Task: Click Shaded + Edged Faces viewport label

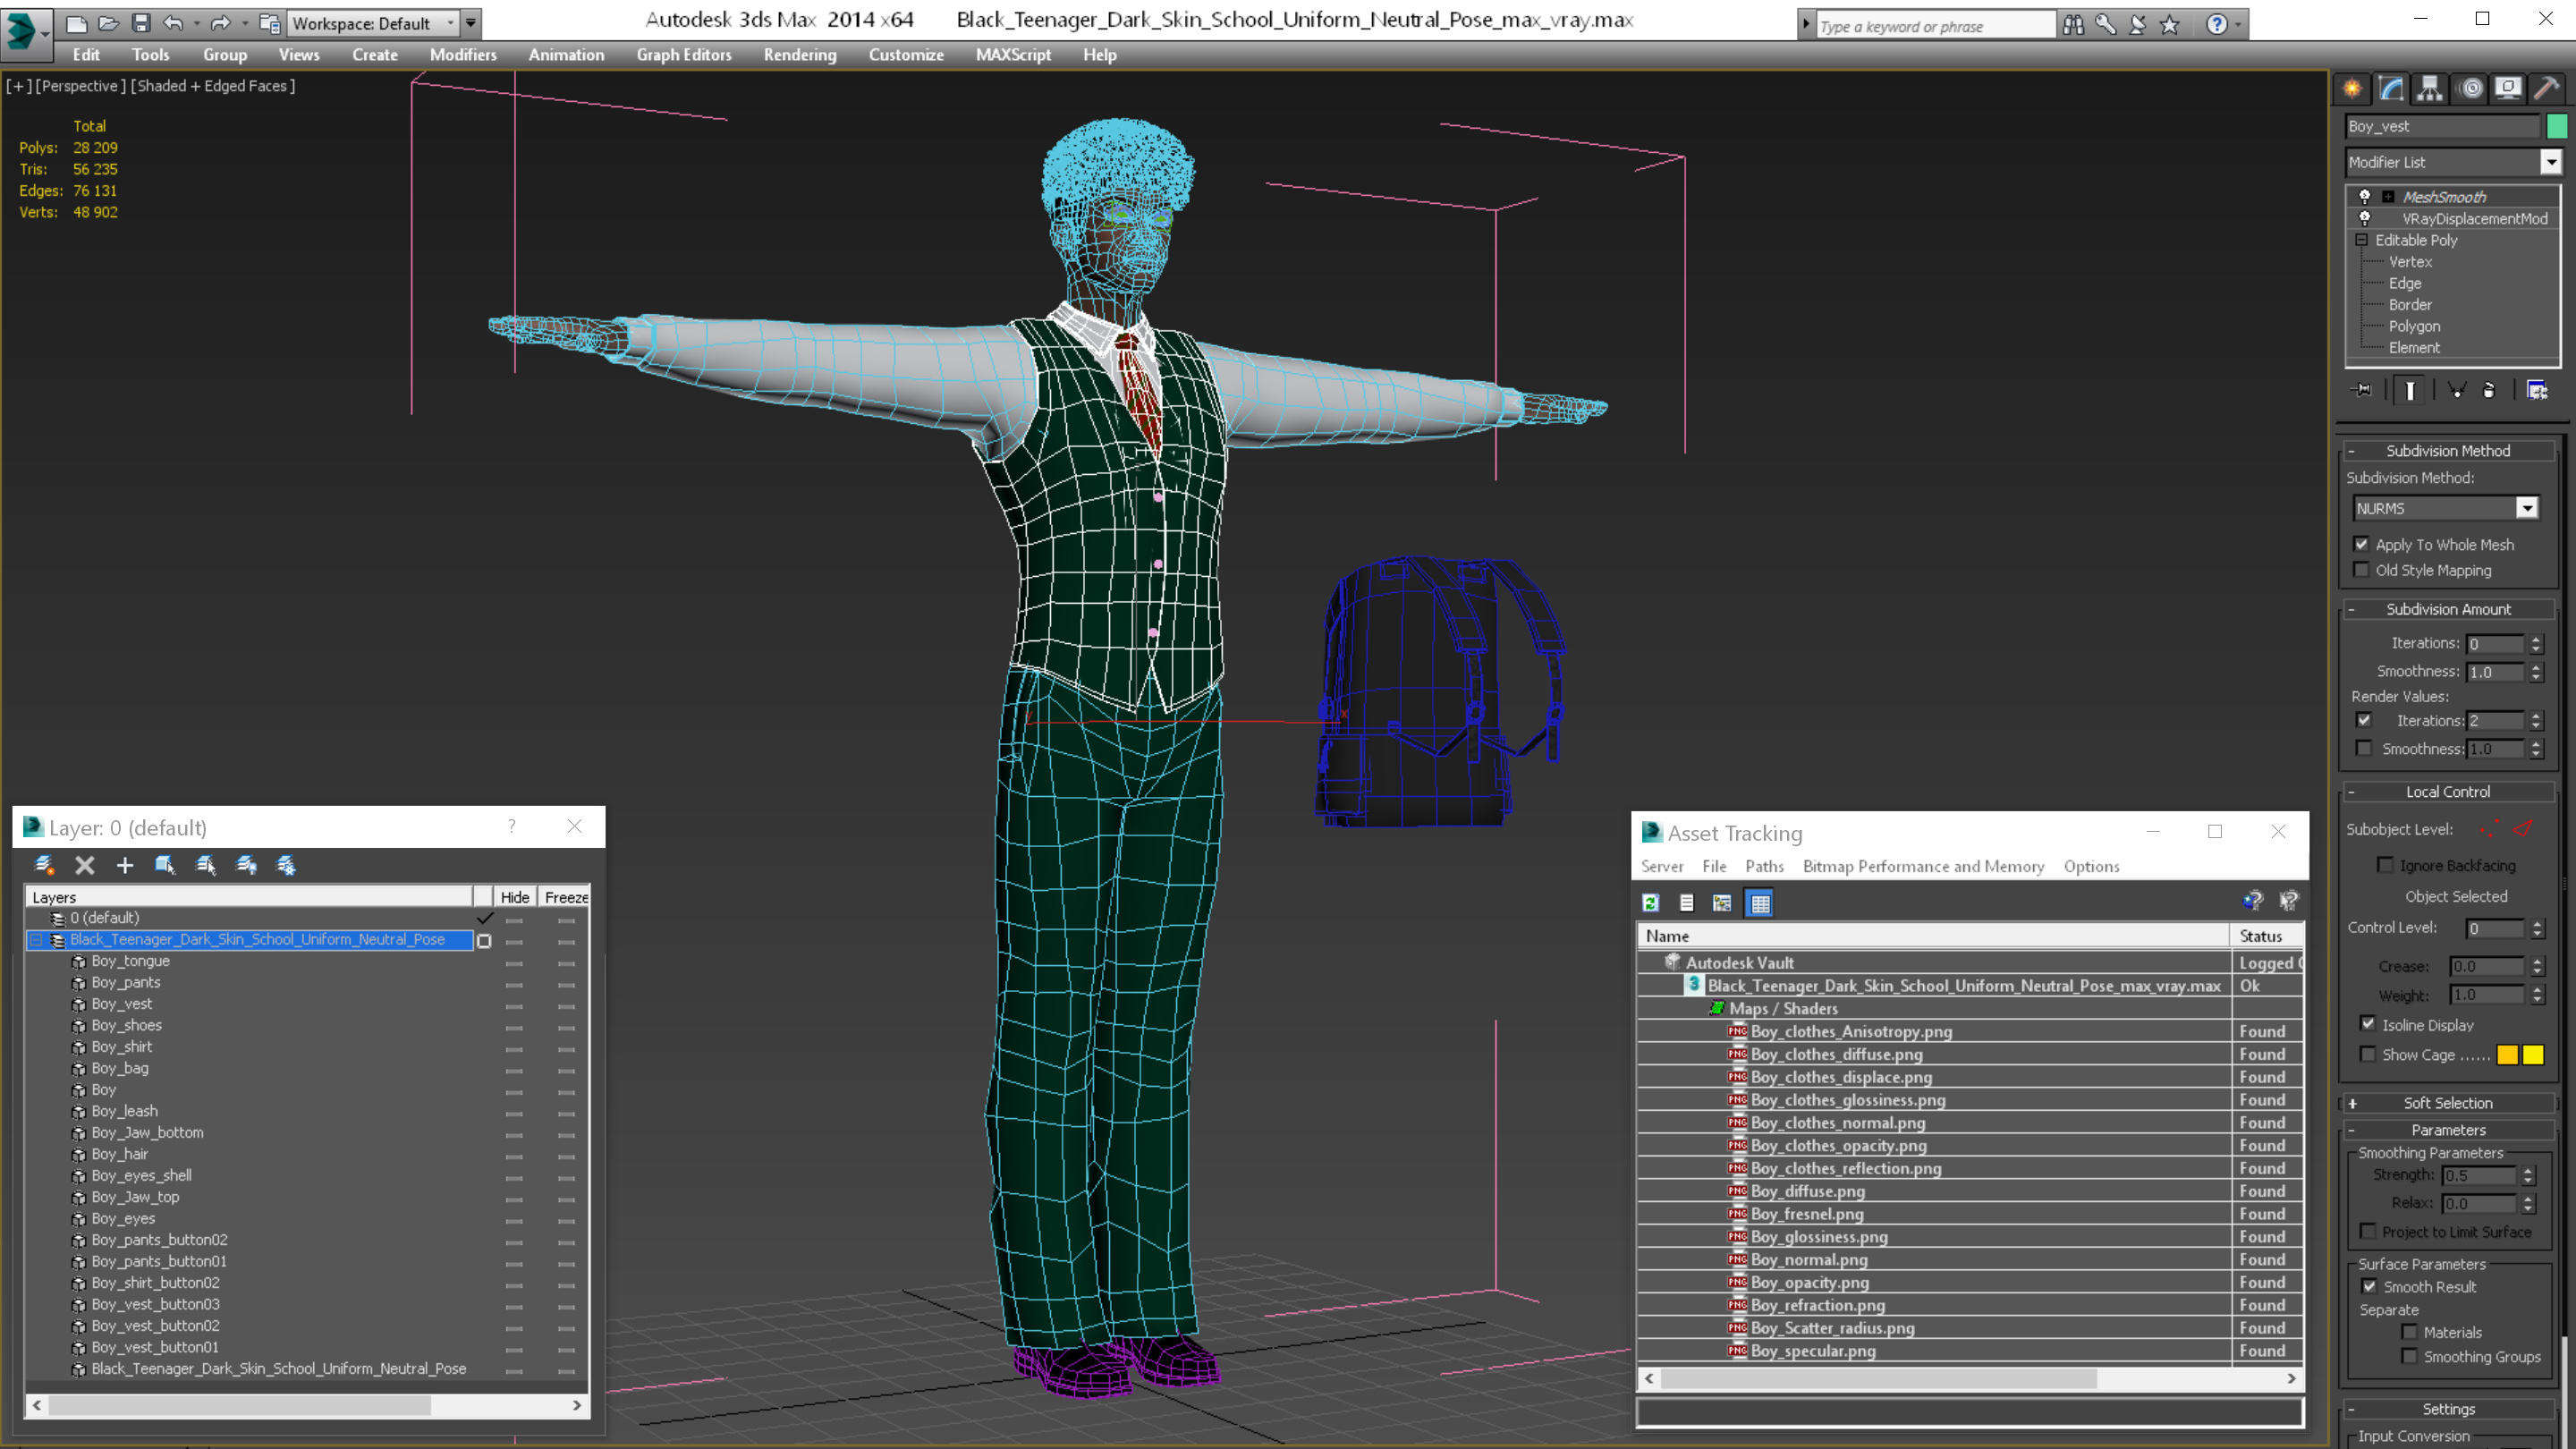Action: coord(213,86)
